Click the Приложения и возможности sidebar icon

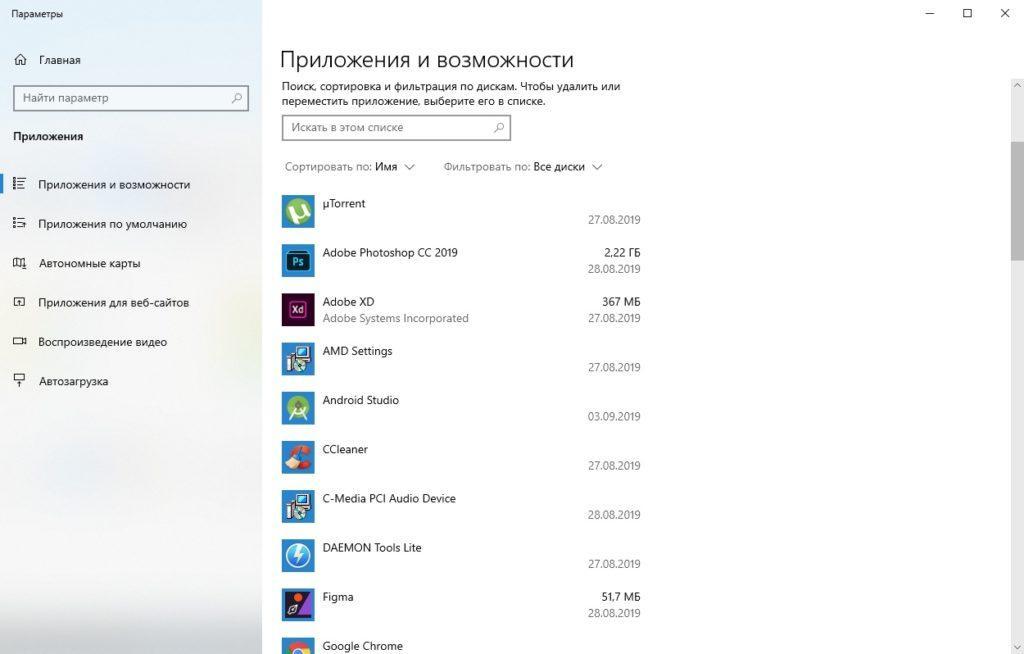click(x=20, y=184)
